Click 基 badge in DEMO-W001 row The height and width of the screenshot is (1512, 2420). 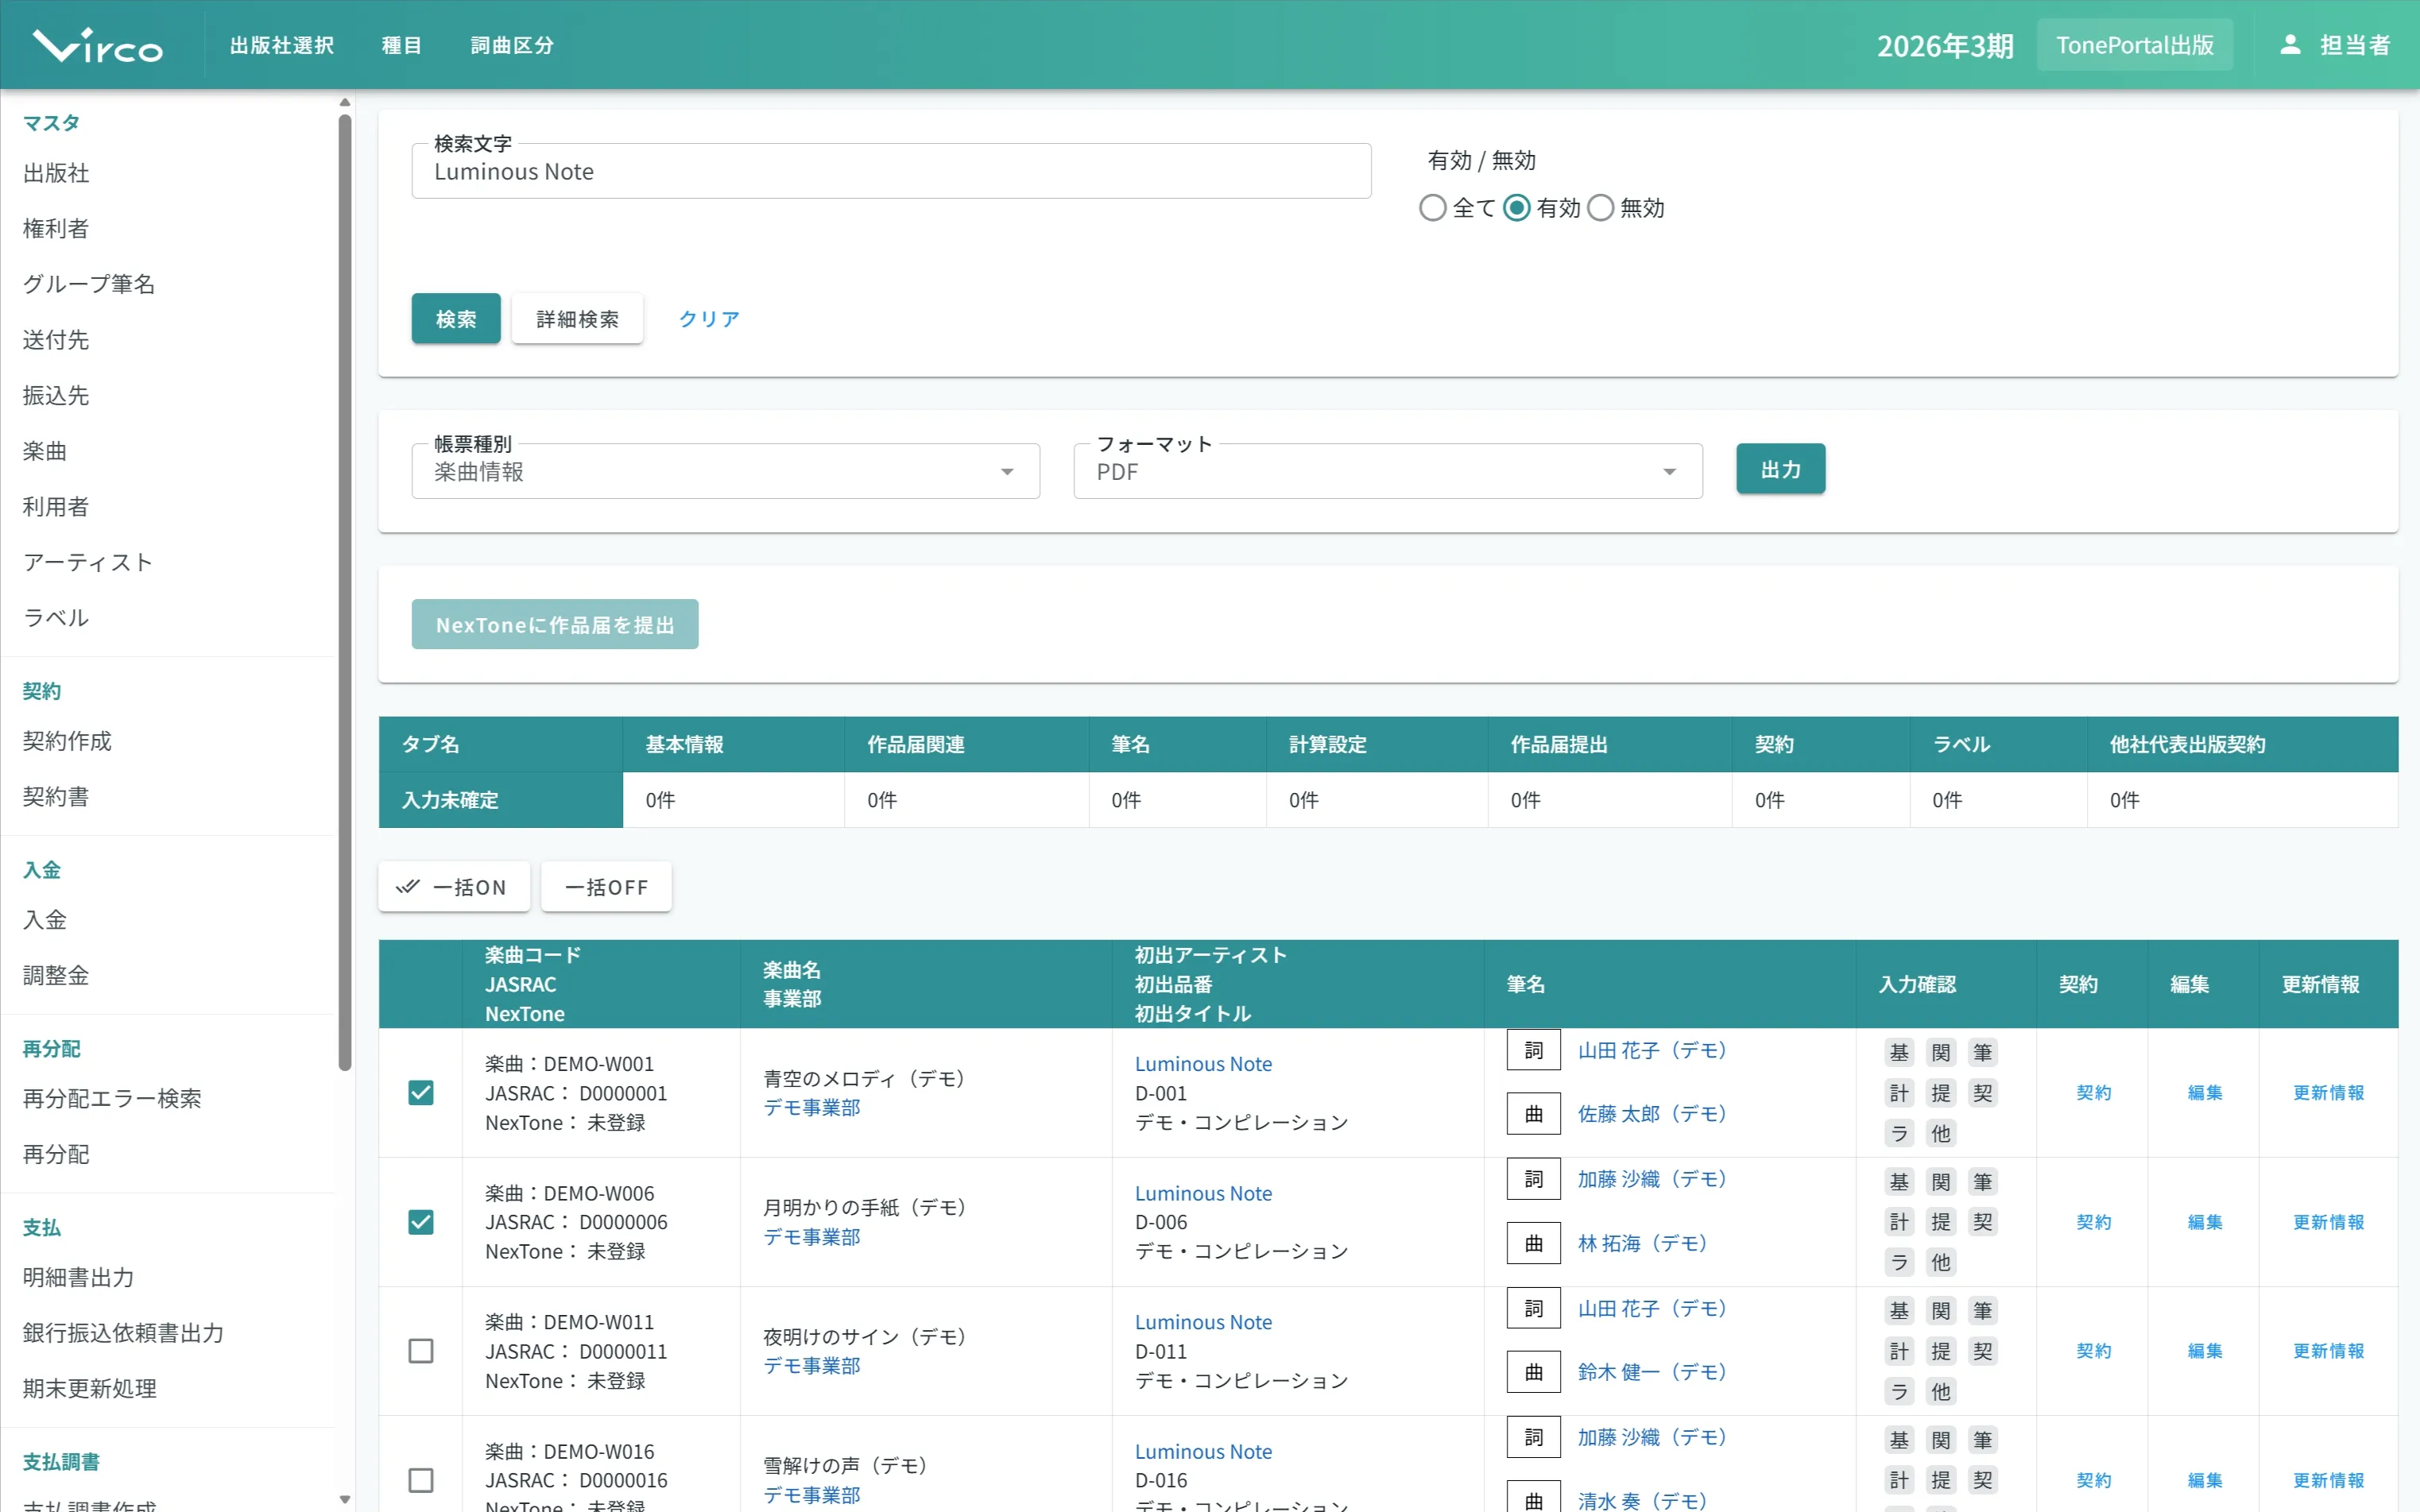(x=1899, y=1052)
